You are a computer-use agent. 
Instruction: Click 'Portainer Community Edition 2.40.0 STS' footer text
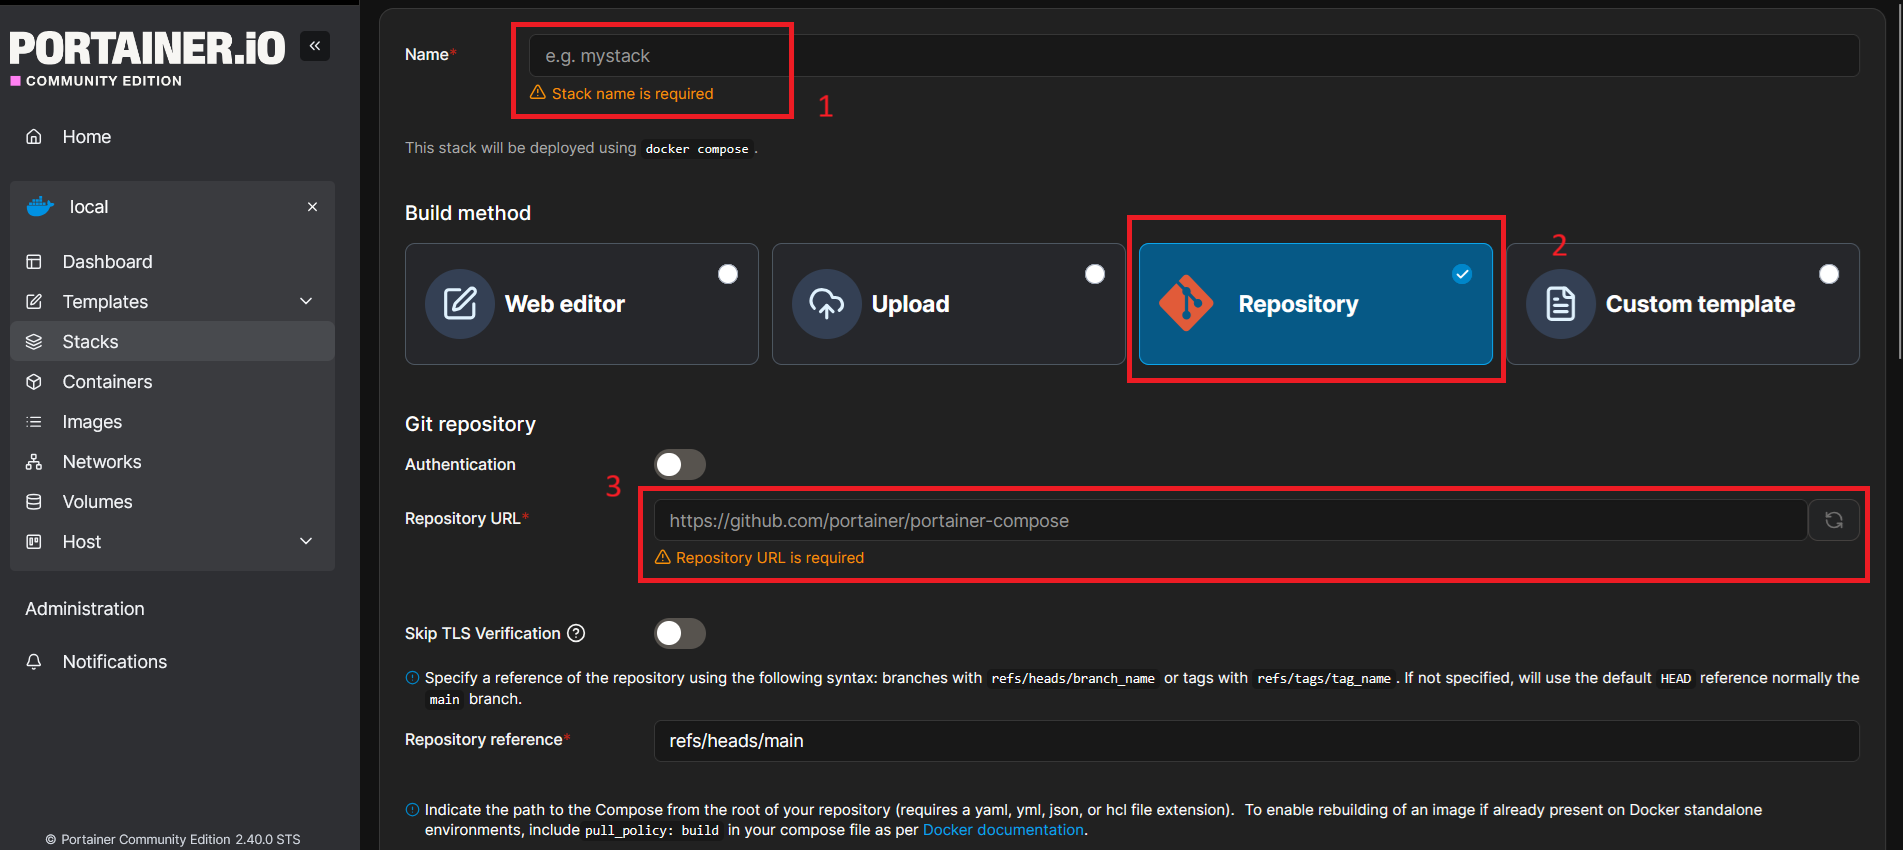[x=180, y=840]
